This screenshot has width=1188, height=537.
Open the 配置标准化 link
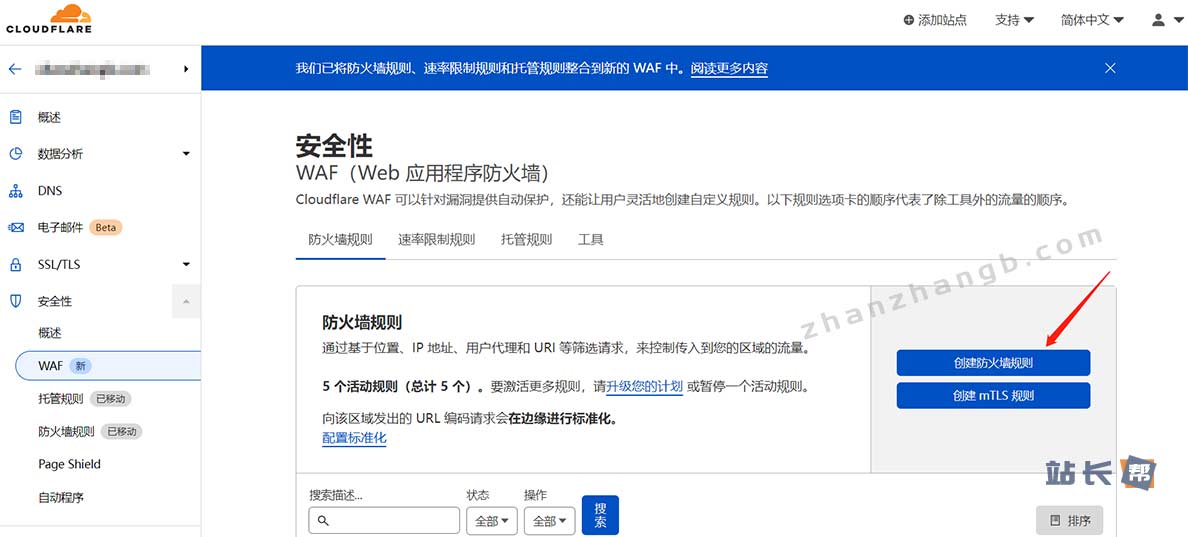click(x=354, y=439)
